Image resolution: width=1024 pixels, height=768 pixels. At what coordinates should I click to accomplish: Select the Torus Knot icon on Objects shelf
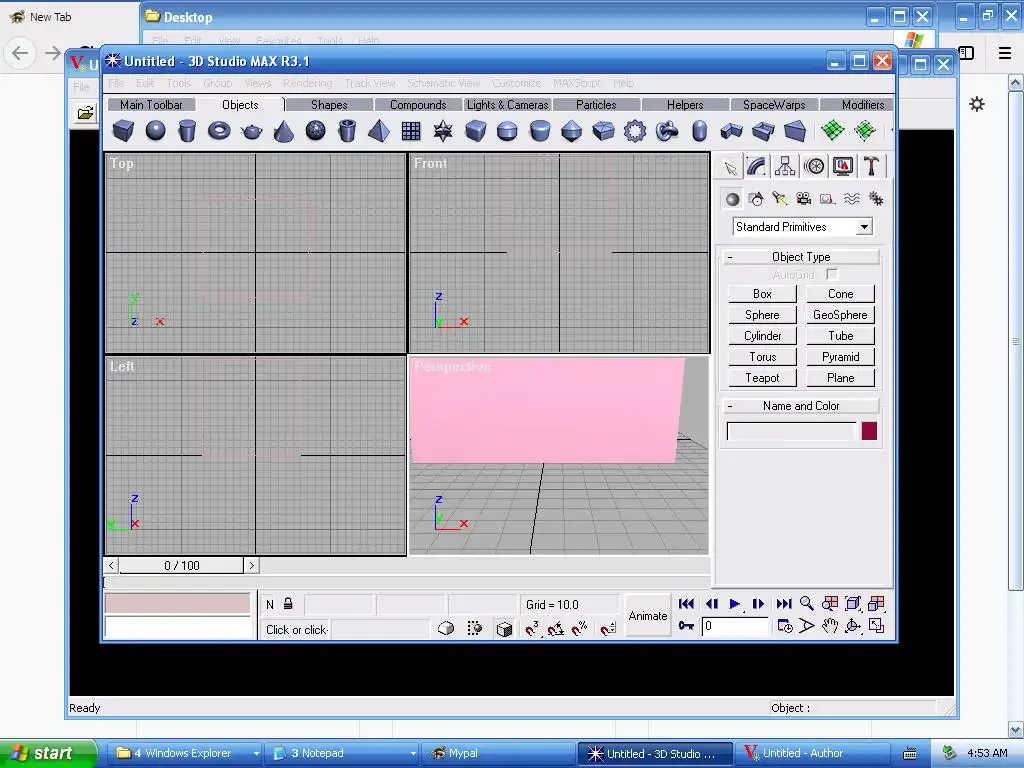coord(667,131)
